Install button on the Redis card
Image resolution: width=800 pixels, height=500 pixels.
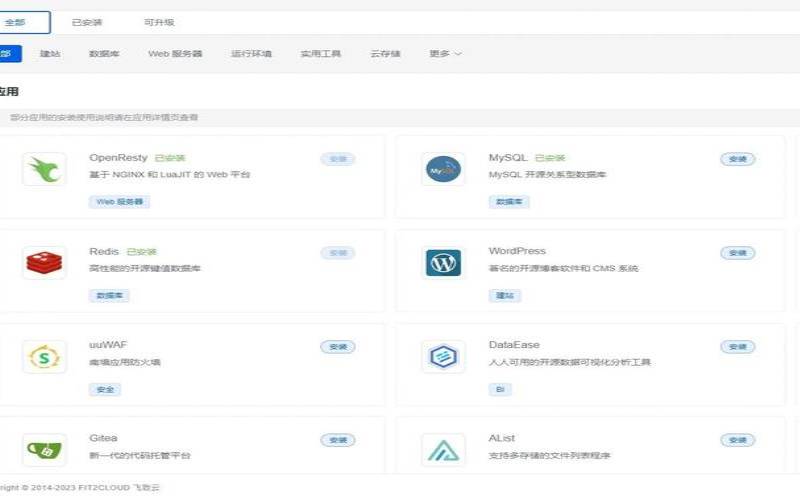click(338, 253)
